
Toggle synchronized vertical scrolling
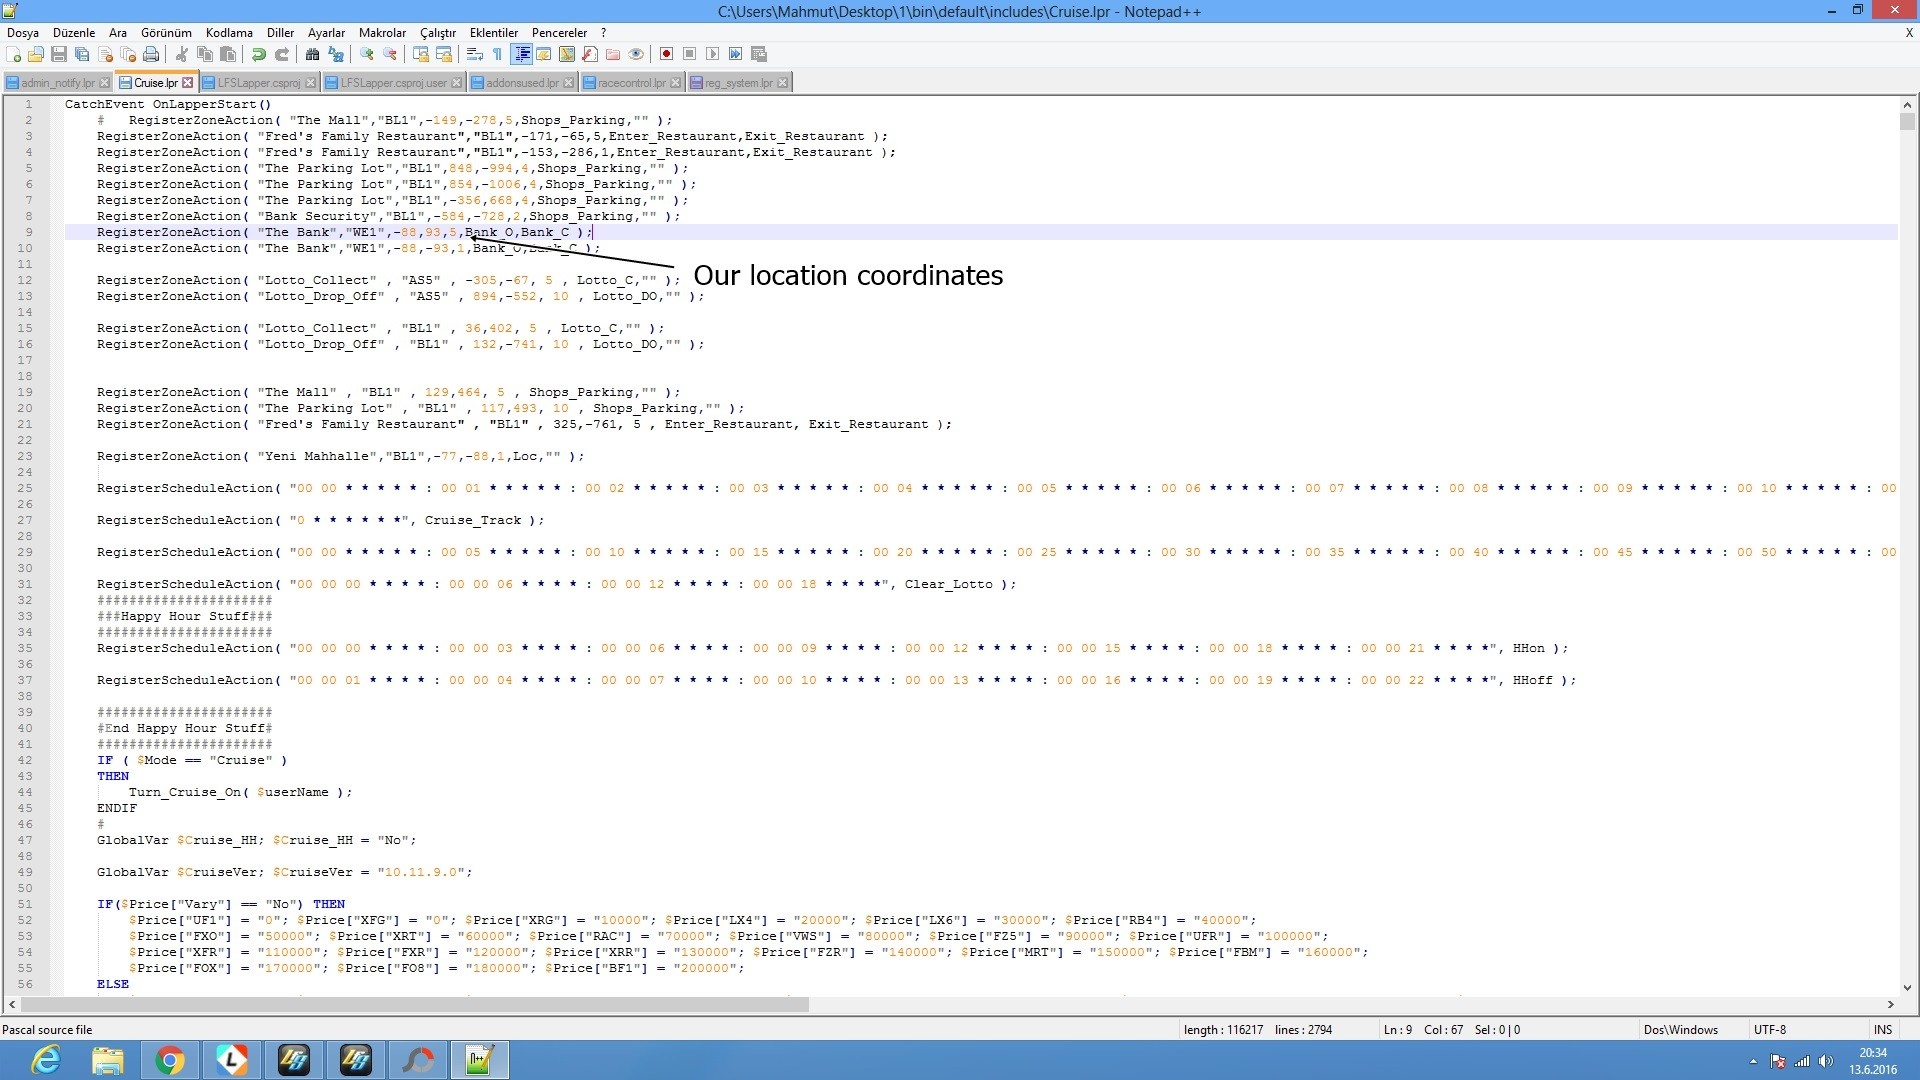421,54
